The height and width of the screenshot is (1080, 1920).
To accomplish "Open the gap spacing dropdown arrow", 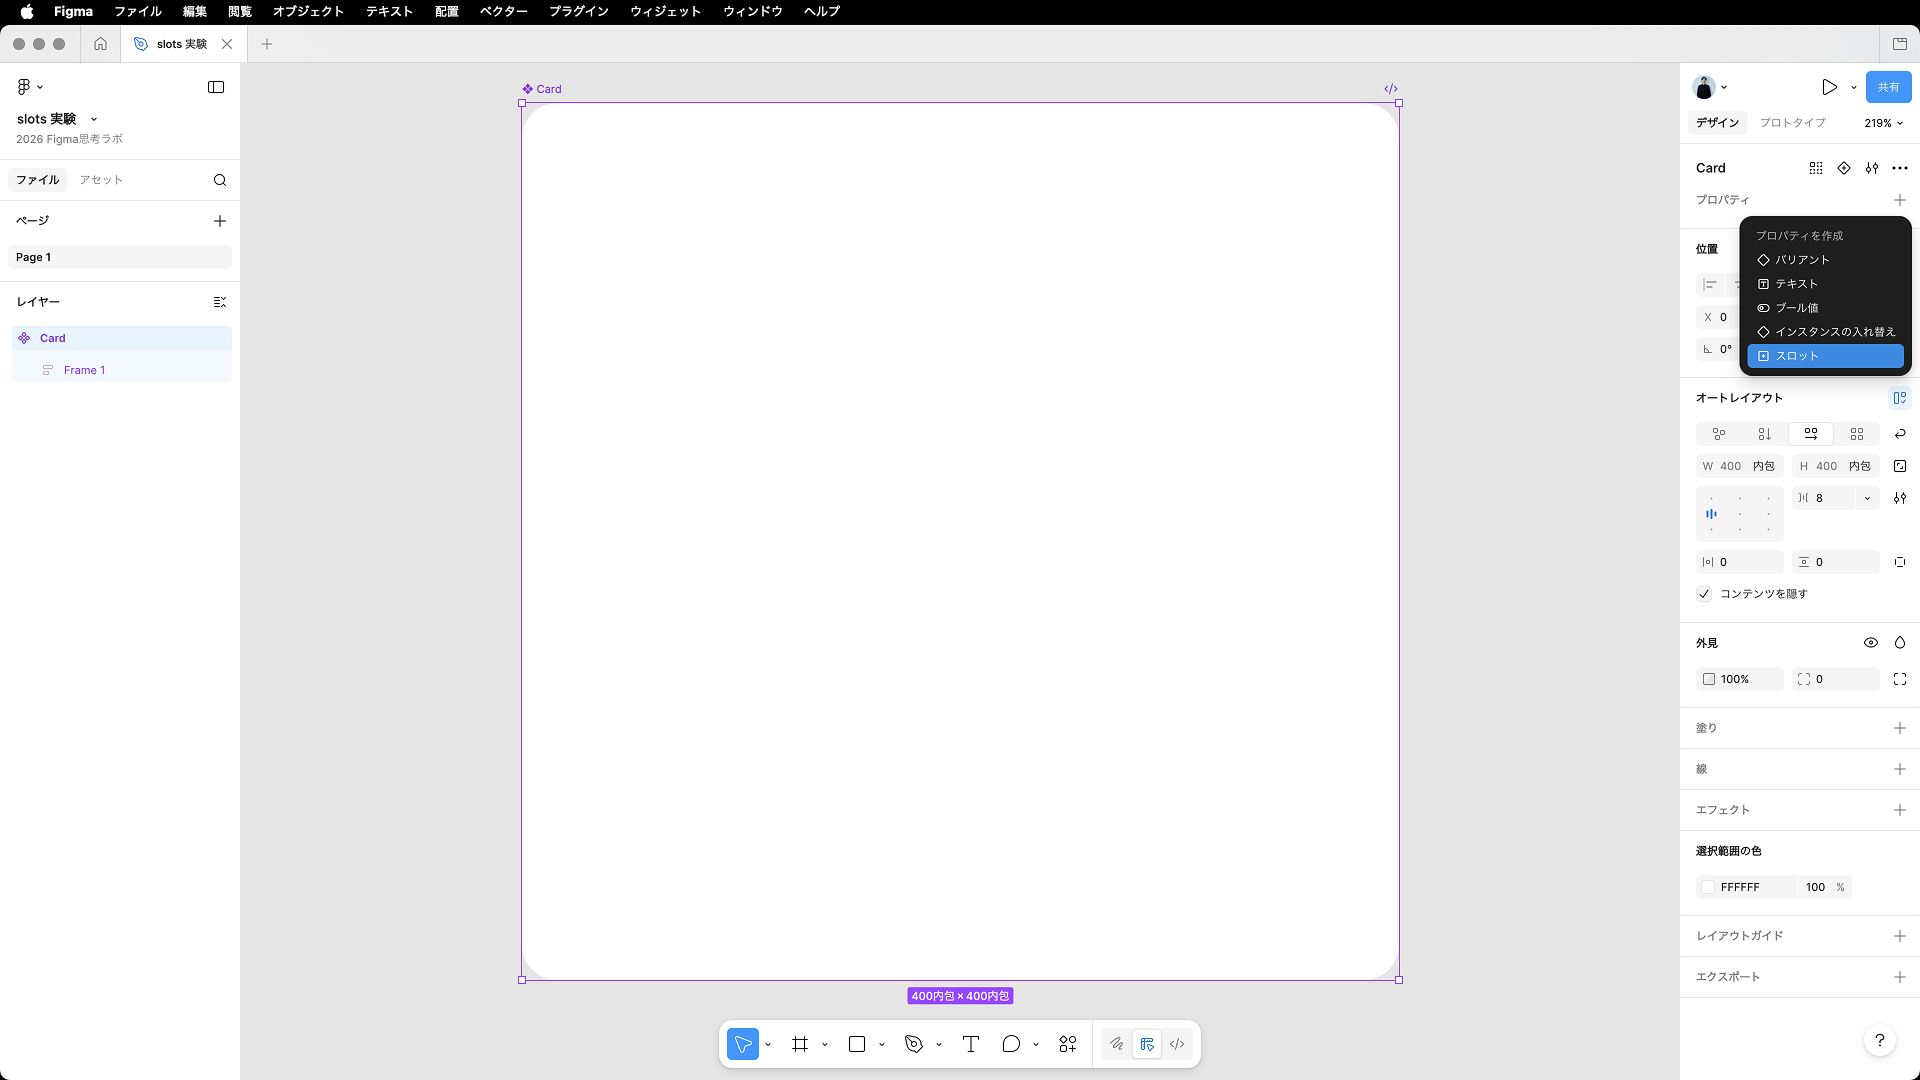I will click(1867, 498).
